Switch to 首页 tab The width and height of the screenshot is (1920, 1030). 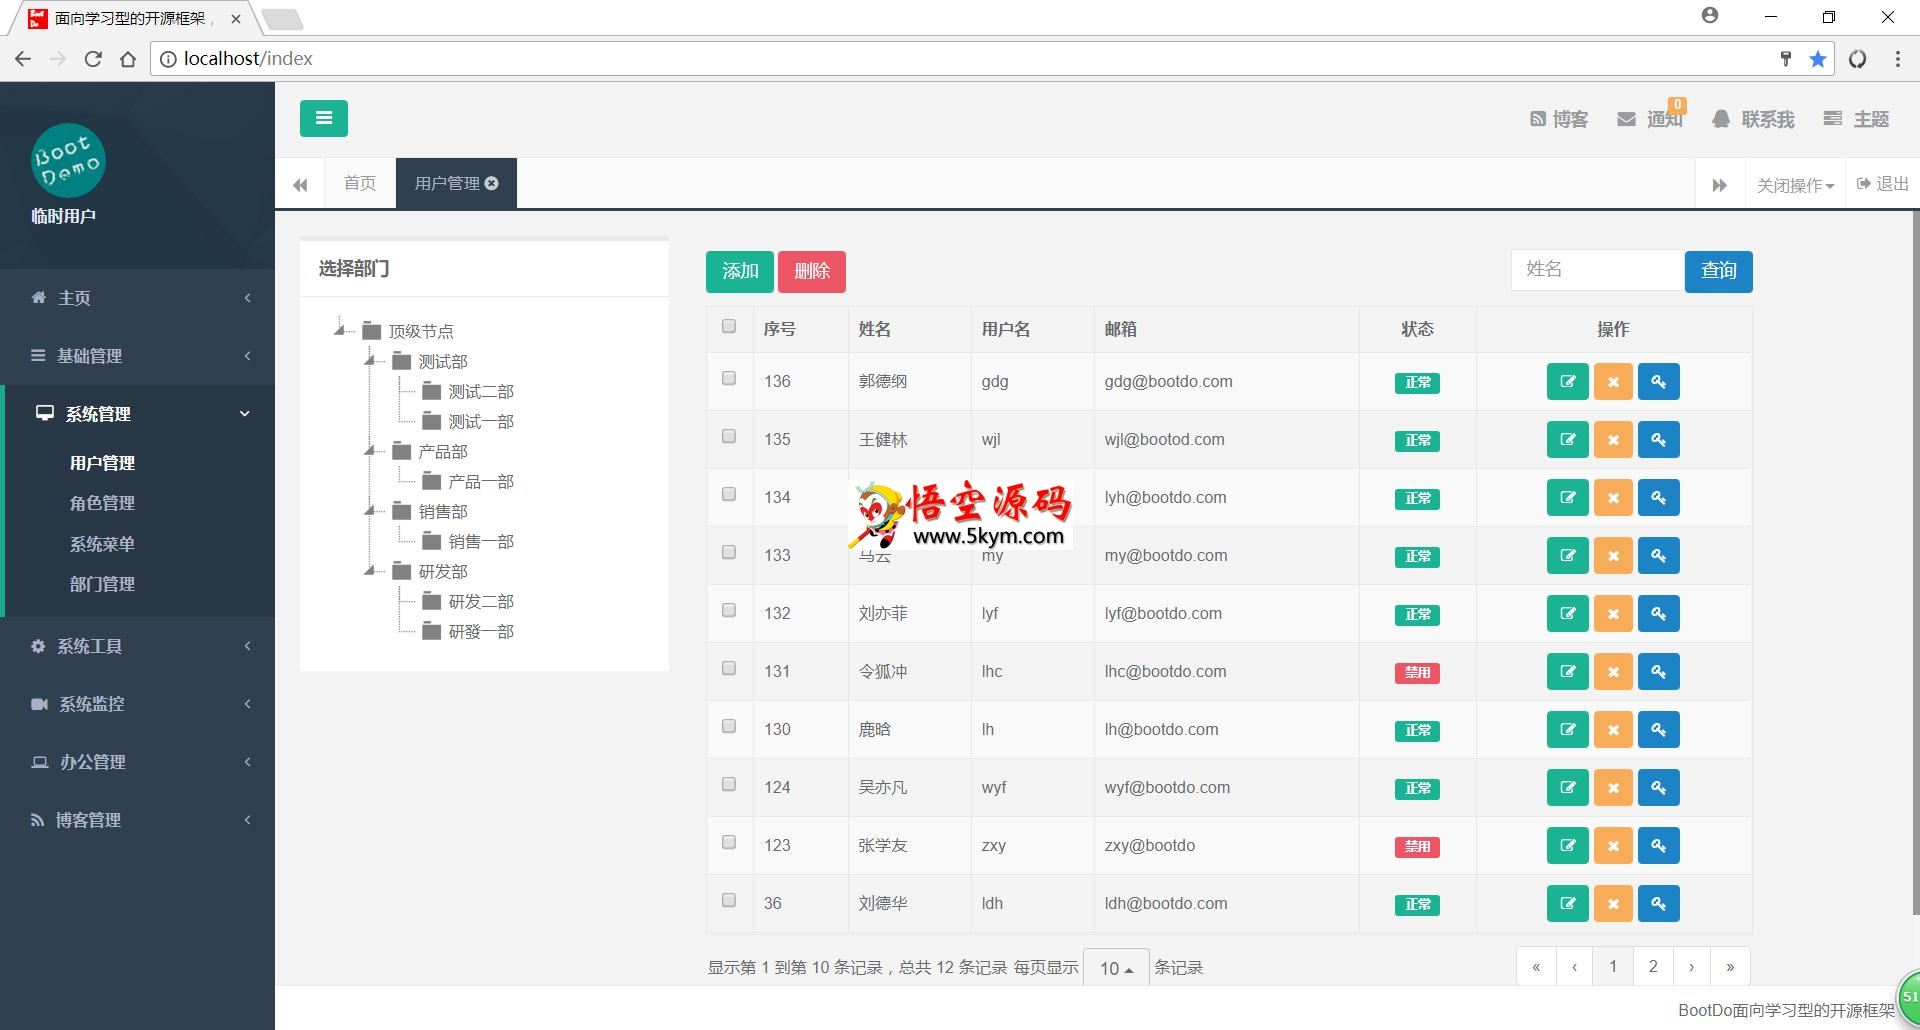[360, 183]
